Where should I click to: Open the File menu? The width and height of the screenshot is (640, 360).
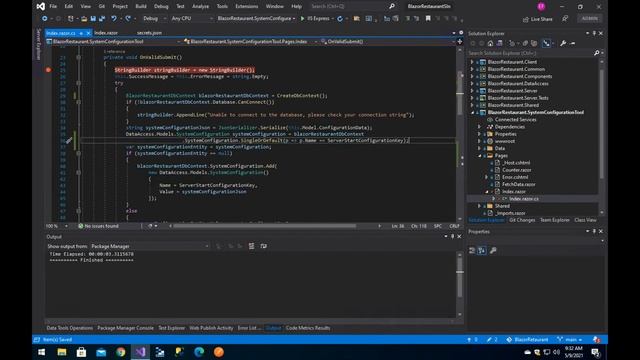coord(53,7)
